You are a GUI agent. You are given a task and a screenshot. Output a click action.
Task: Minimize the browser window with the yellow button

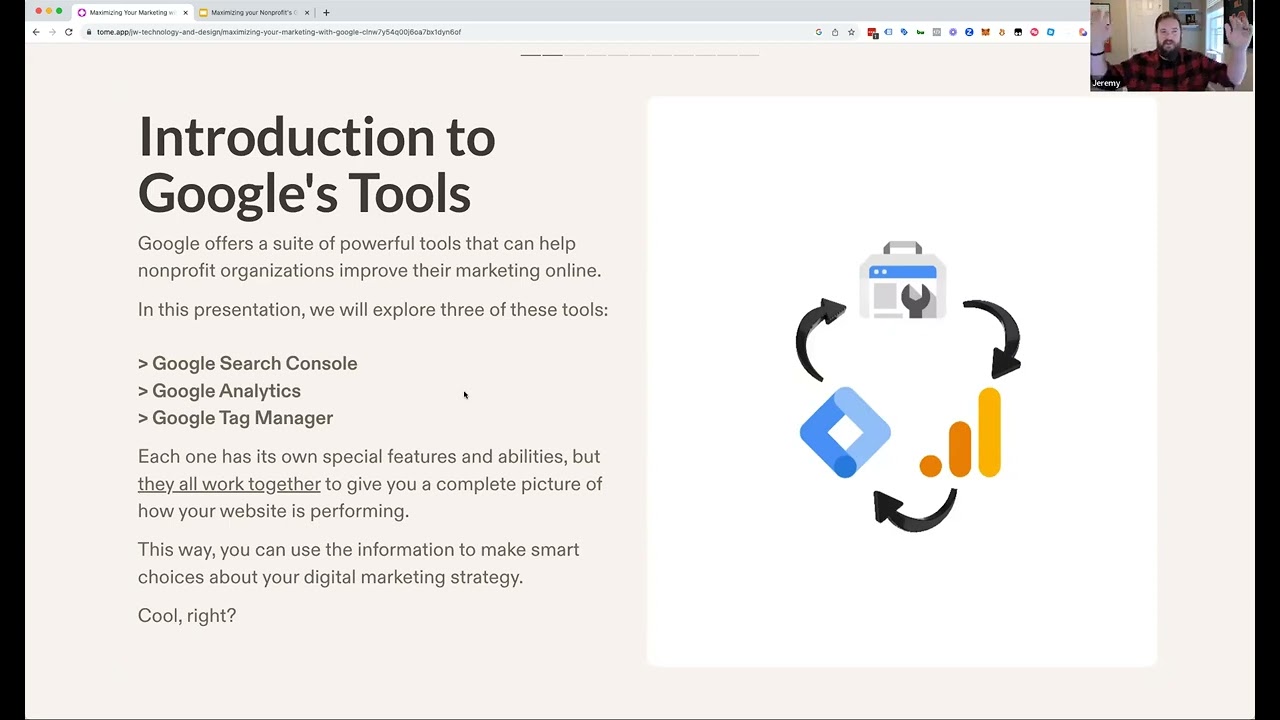[x=49, y=11]
